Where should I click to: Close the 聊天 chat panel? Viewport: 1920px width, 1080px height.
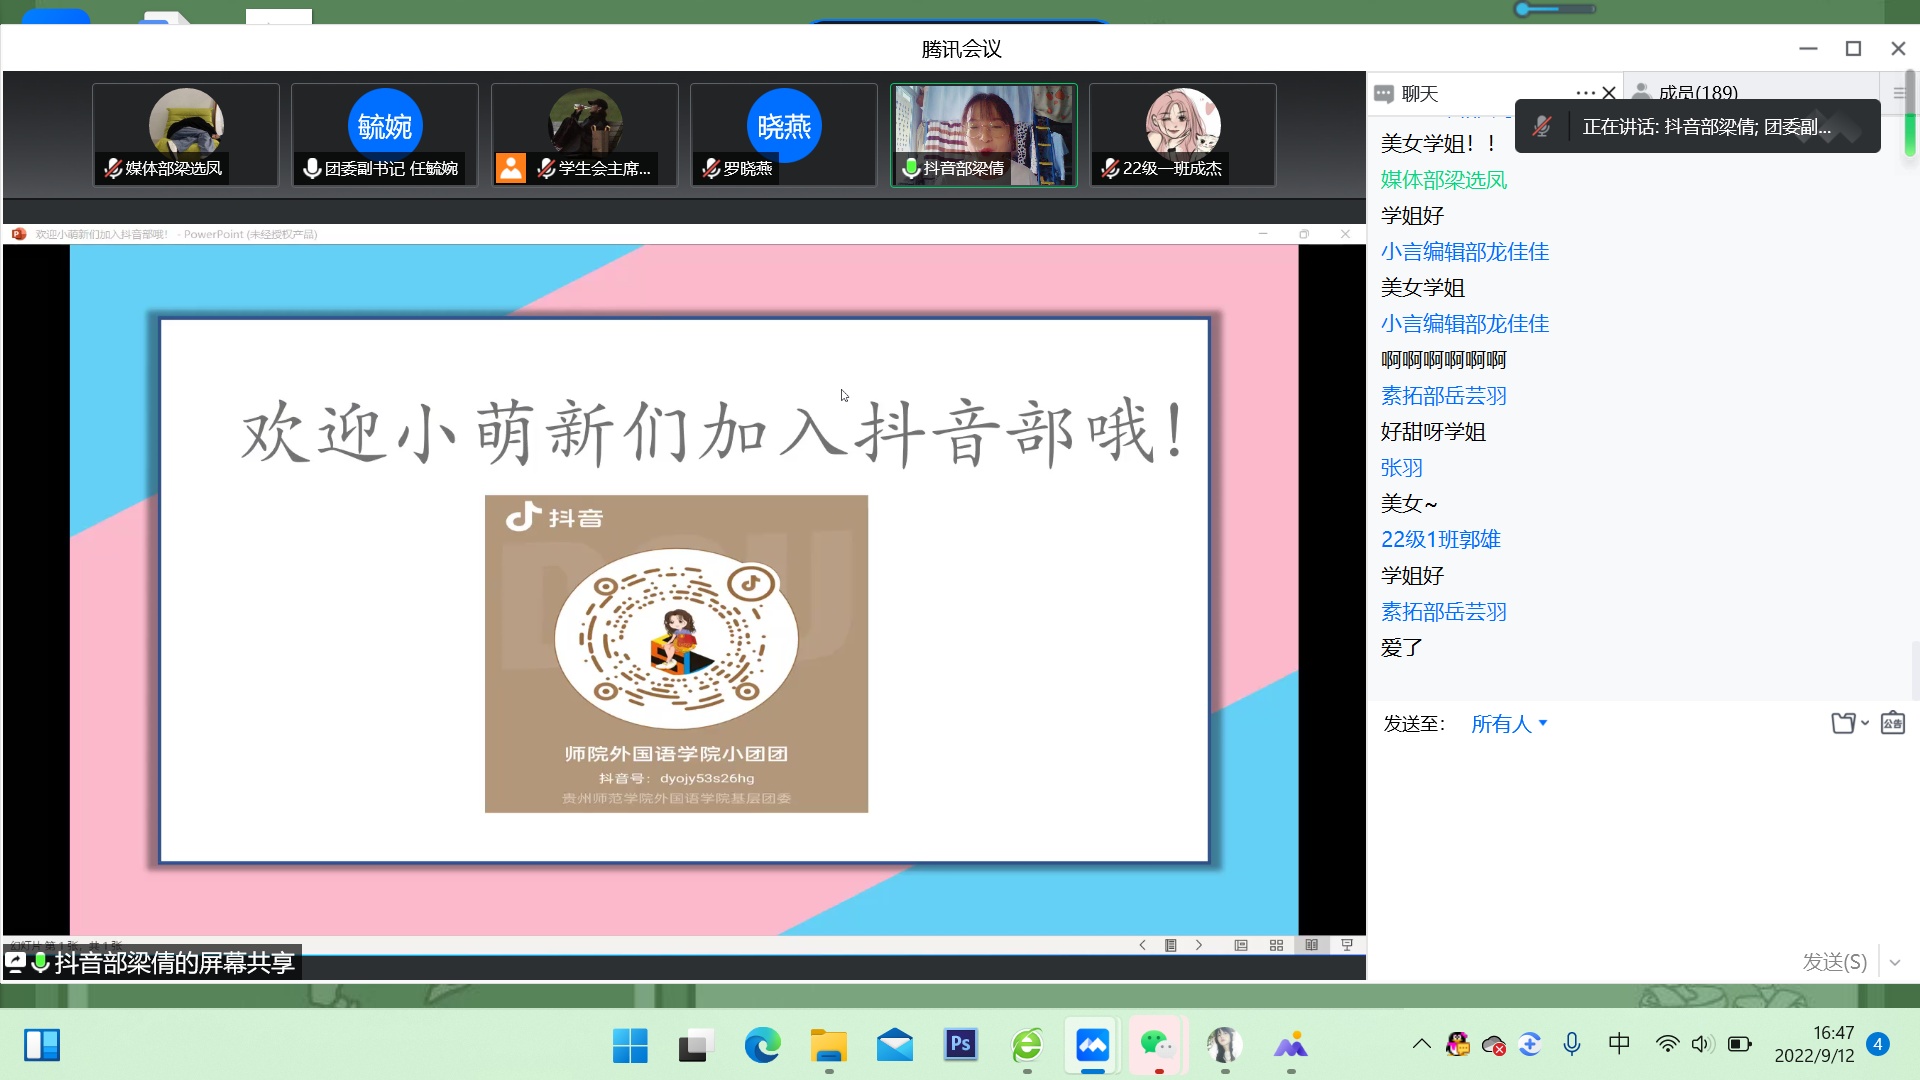point(1609,93)
